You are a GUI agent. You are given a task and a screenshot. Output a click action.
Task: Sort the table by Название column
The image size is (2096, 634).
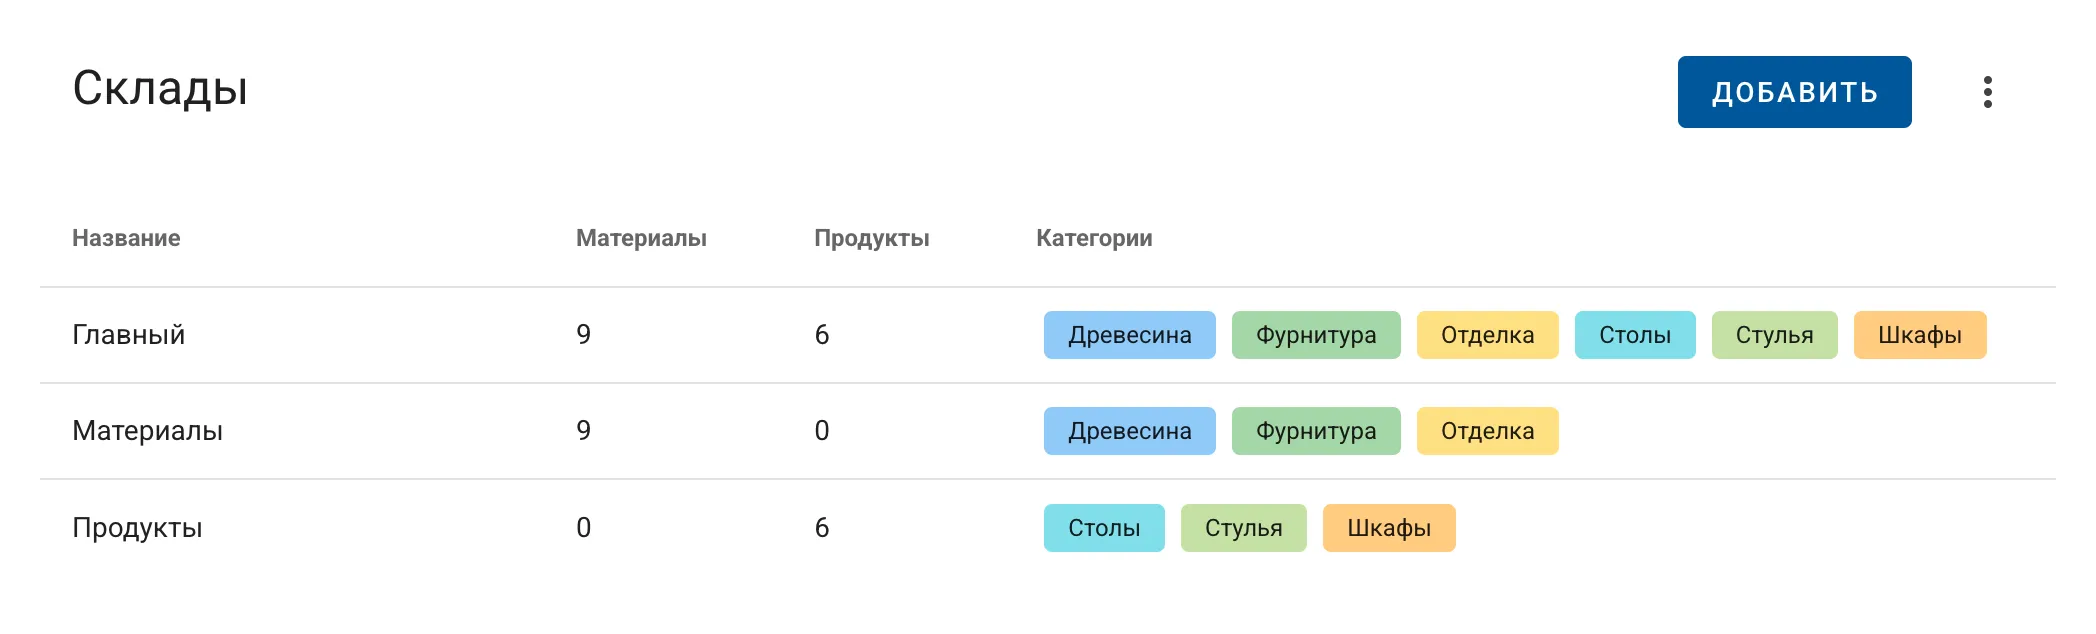(125, 238)
